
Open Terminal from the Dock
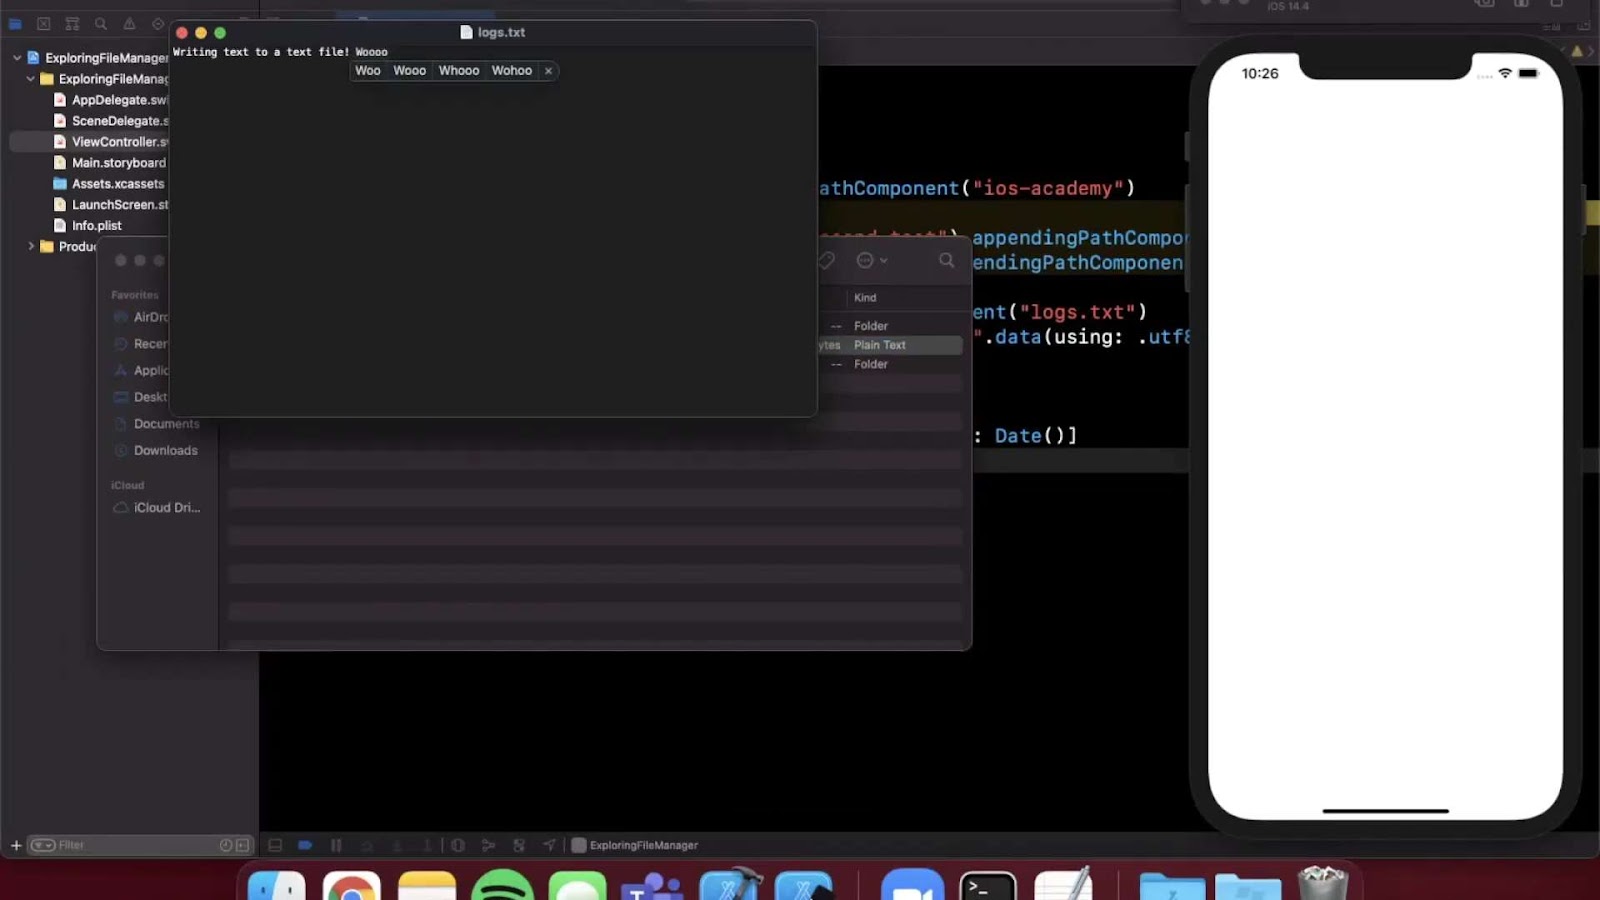coord(988,886)
